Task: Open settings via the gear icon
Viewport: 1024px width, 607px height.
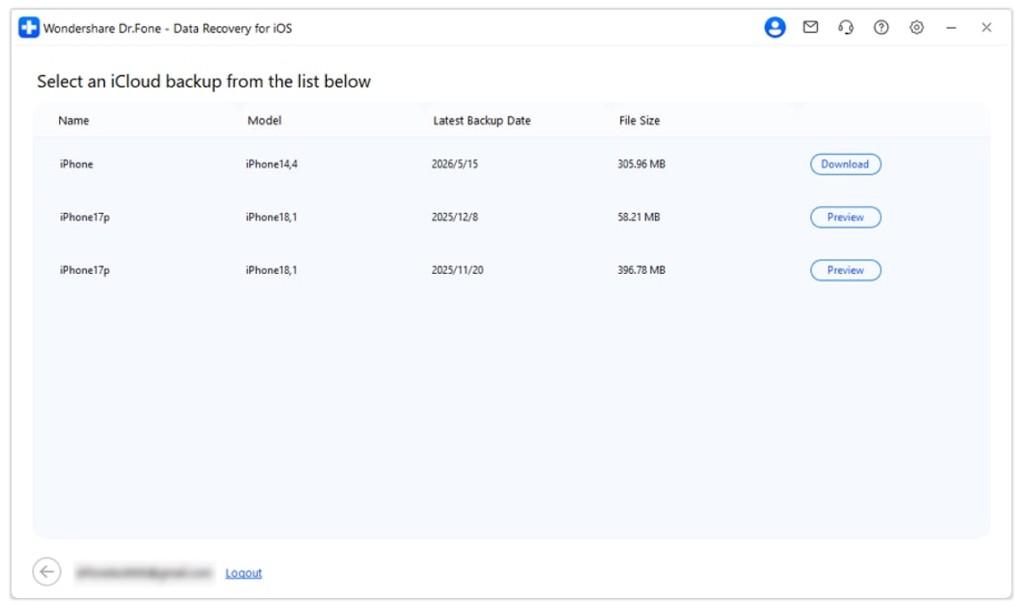Action: 916,27
